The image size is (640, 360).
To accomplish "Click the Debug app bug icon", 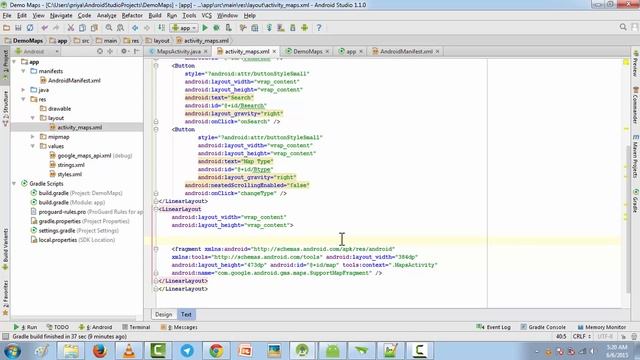I will coord(216,28).
